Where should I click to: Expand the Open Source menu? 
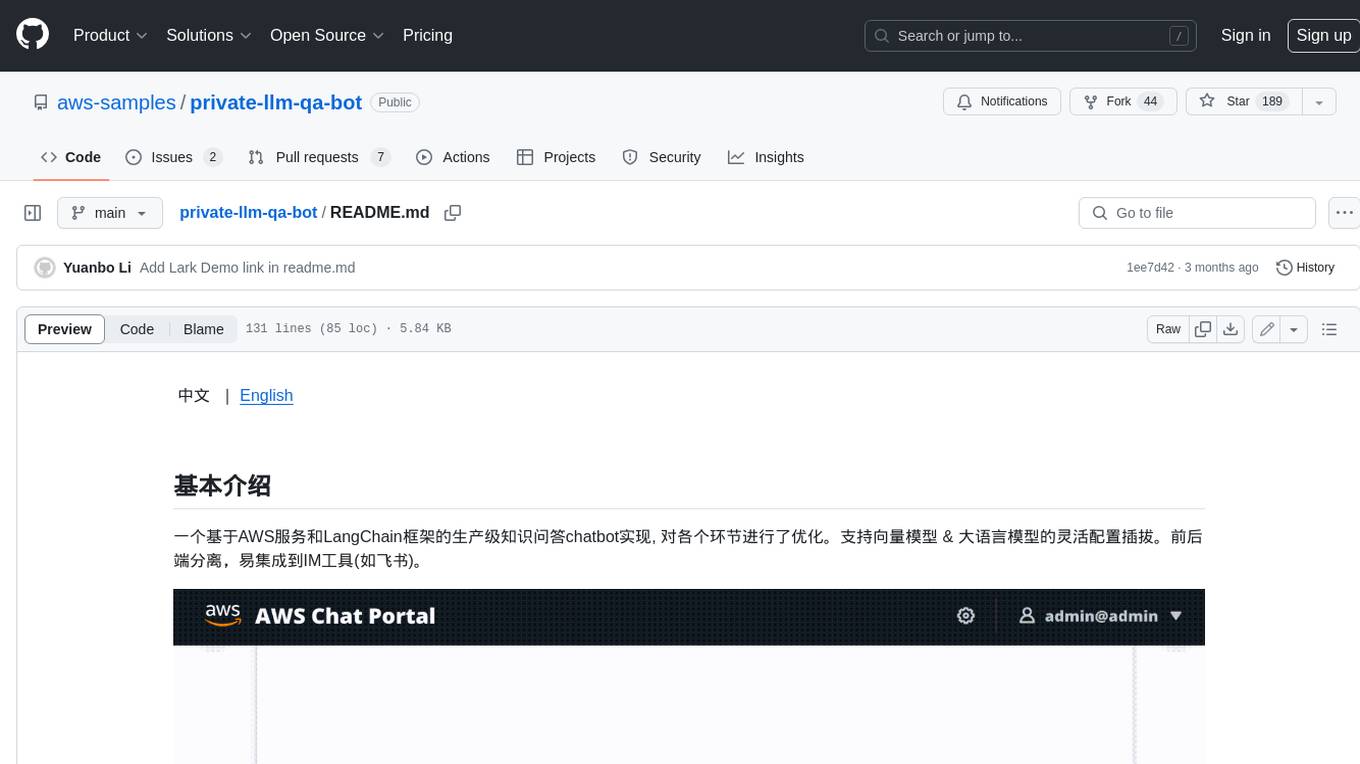(x=327, y=35)
